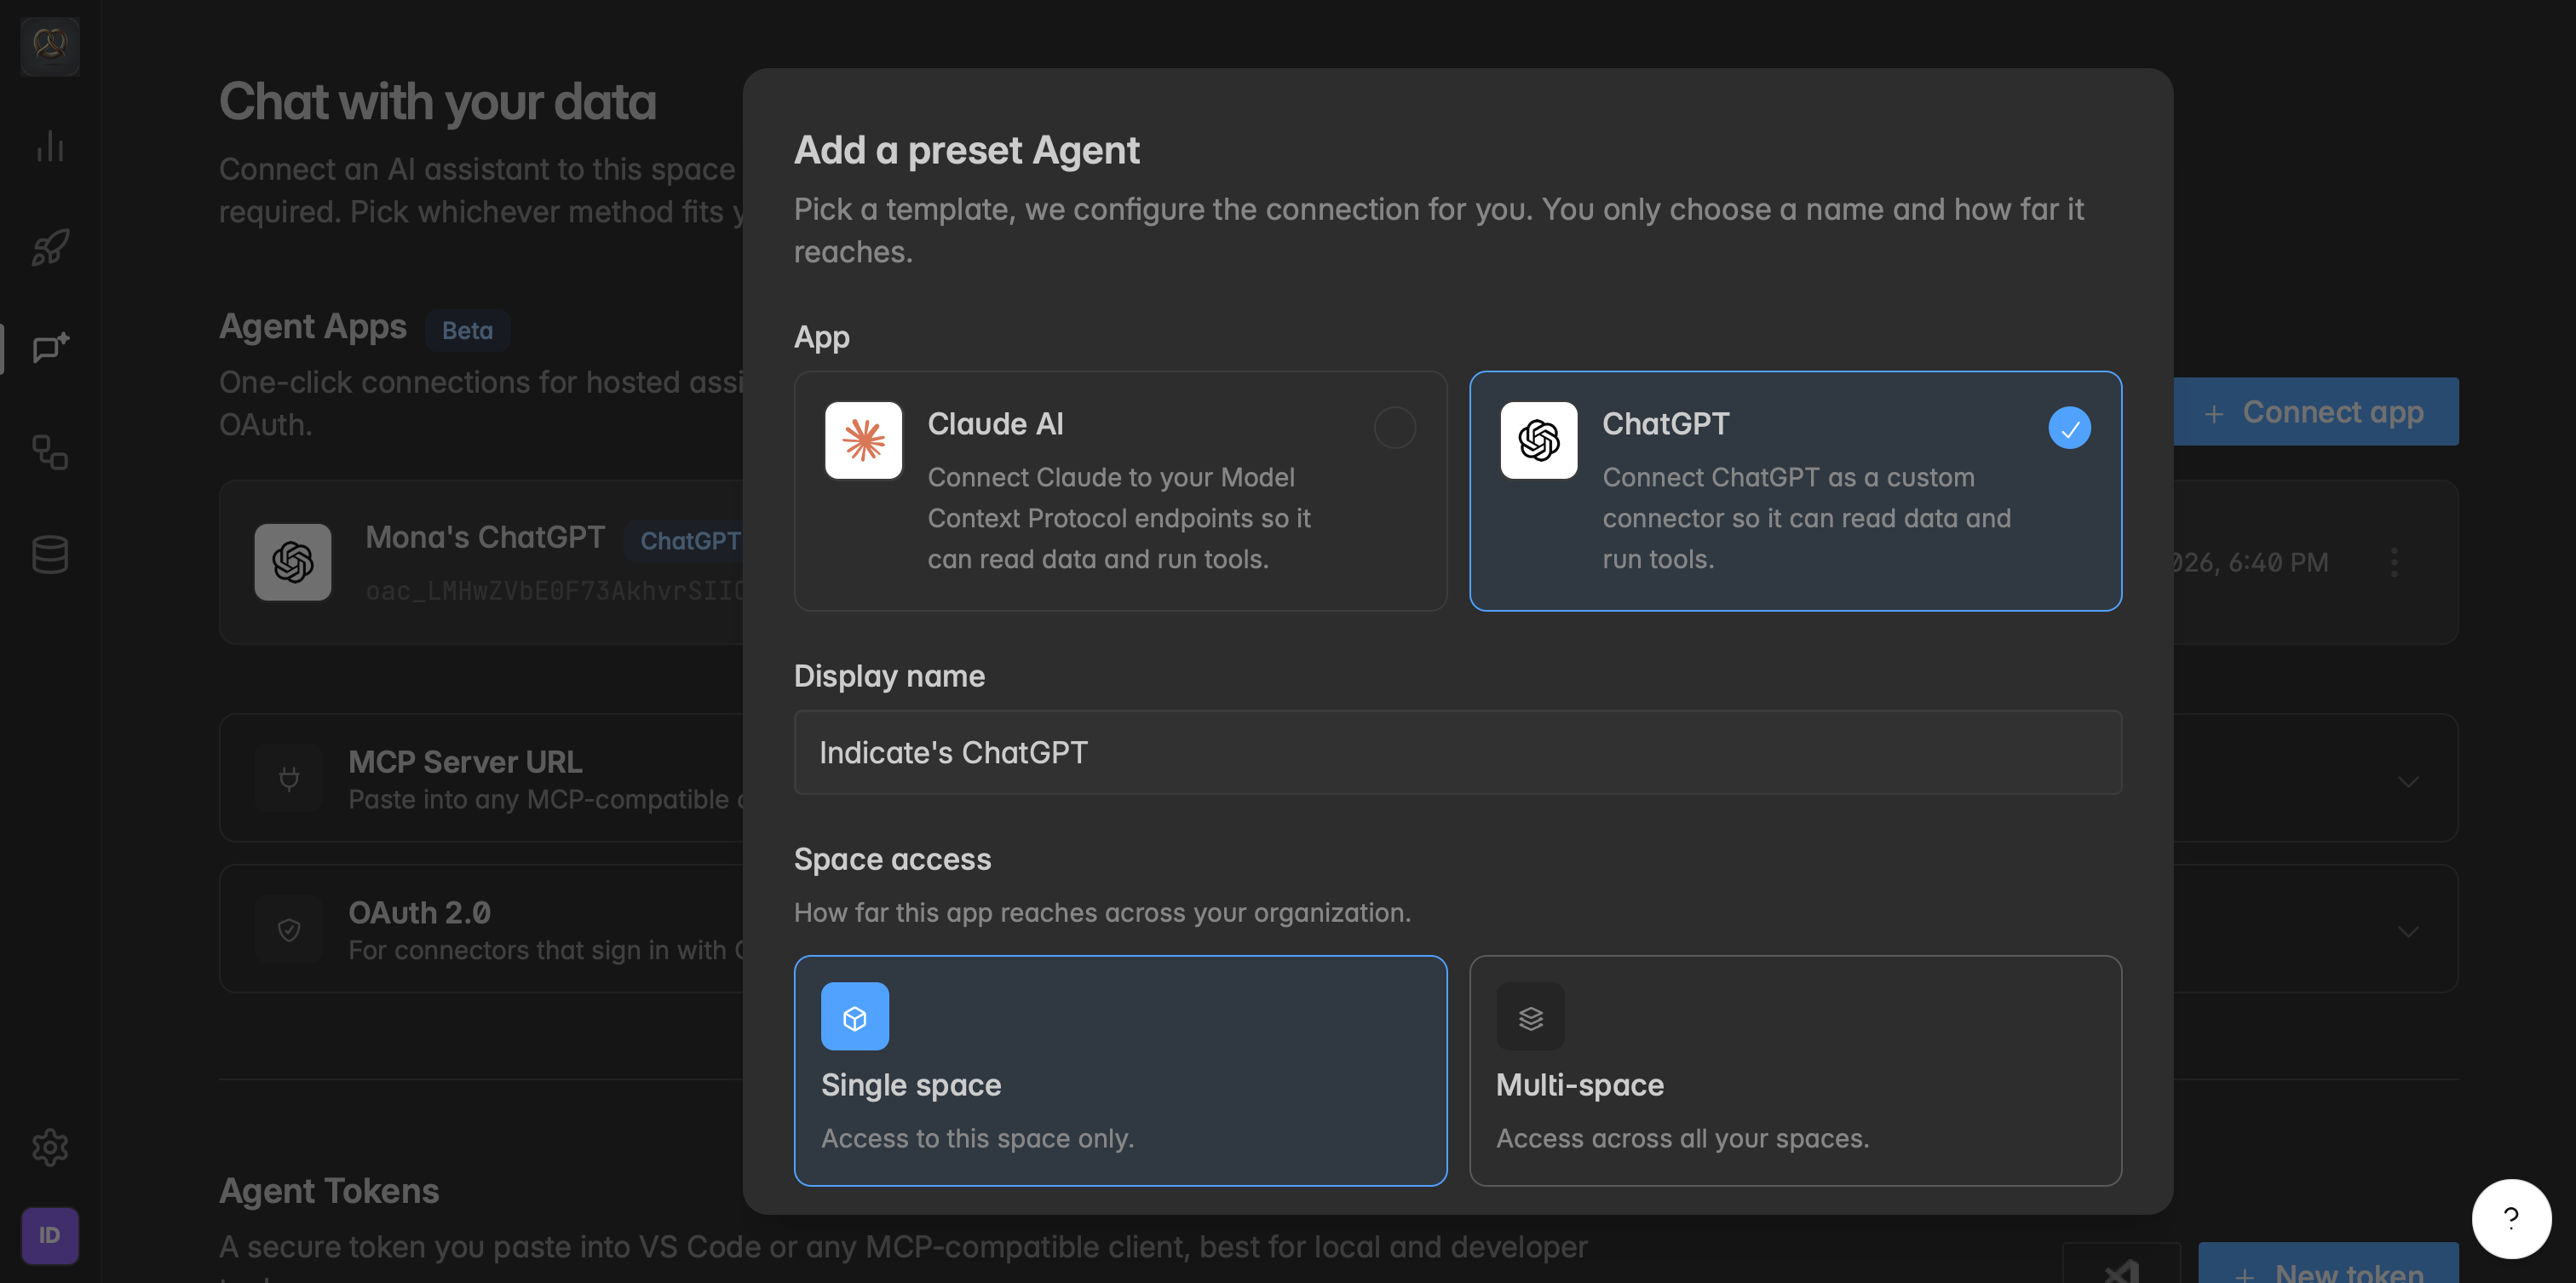
Task: Choose the Multi-space access option
Action: pos(1795,1070)
